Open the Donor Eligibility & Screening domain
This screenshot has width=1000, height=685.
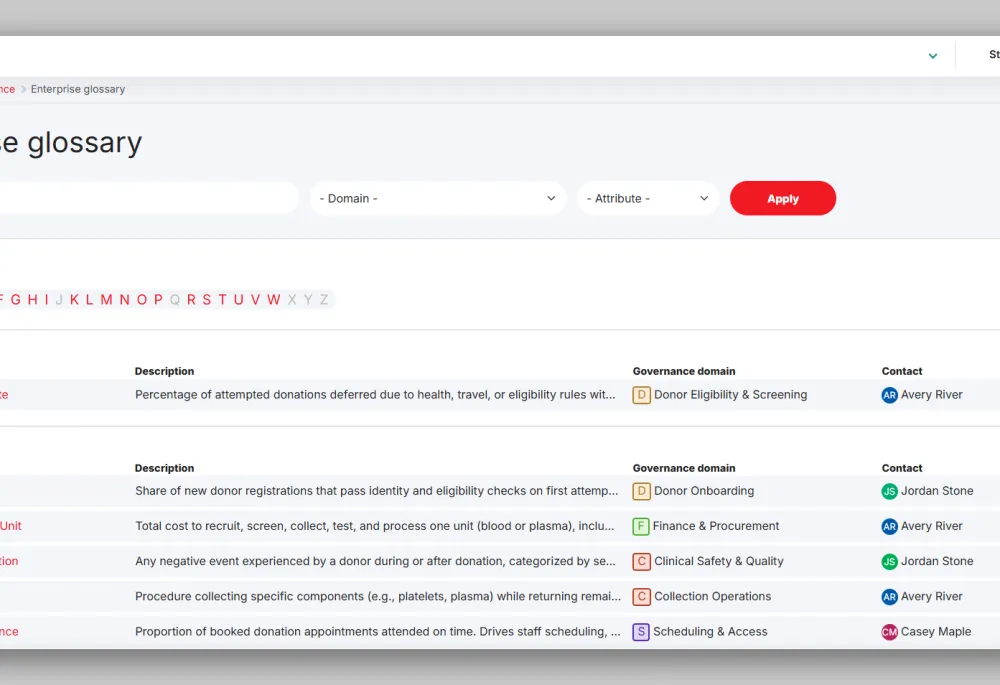[x=730, y=395]
